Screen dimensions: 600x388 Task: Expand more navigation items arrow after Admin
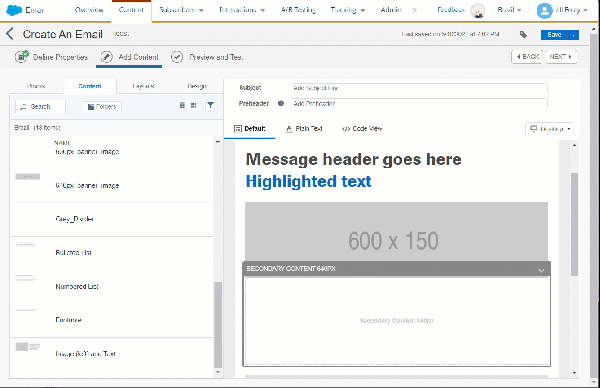pyautogui.click(x=415, y=10)
